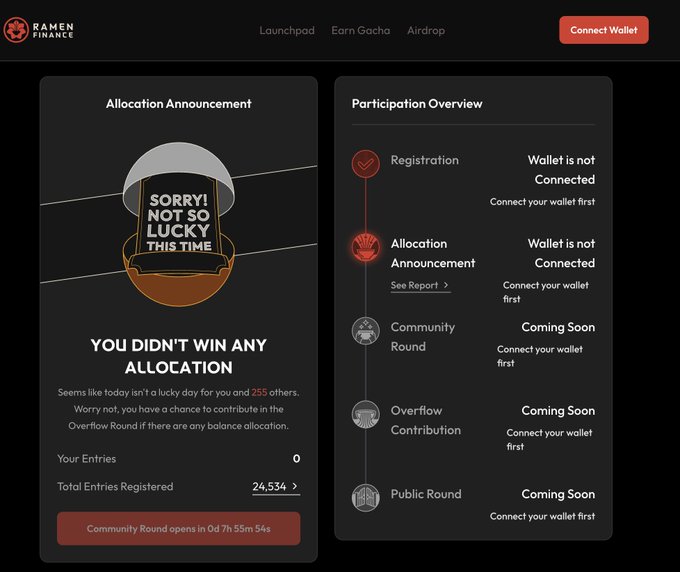Click the Community Round countdown button
Image resolution: width=680 pixels, height=572 pixels.
pos(179,529)
